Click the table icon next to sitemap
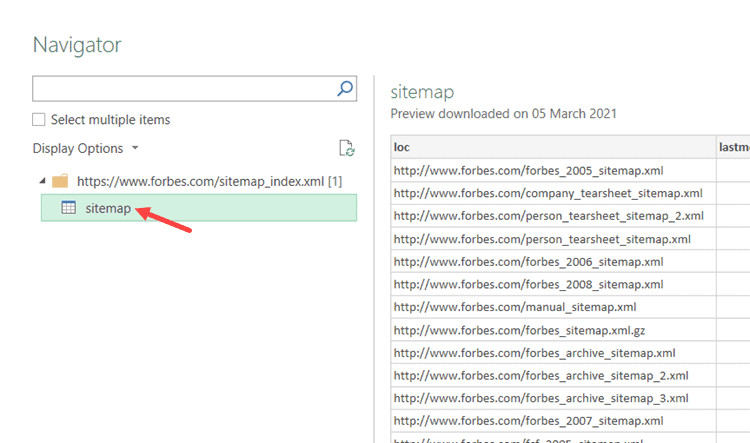Image resolution: width=750 pixels, height=443 pixels. pyautogui.click(x=69, y=208)
